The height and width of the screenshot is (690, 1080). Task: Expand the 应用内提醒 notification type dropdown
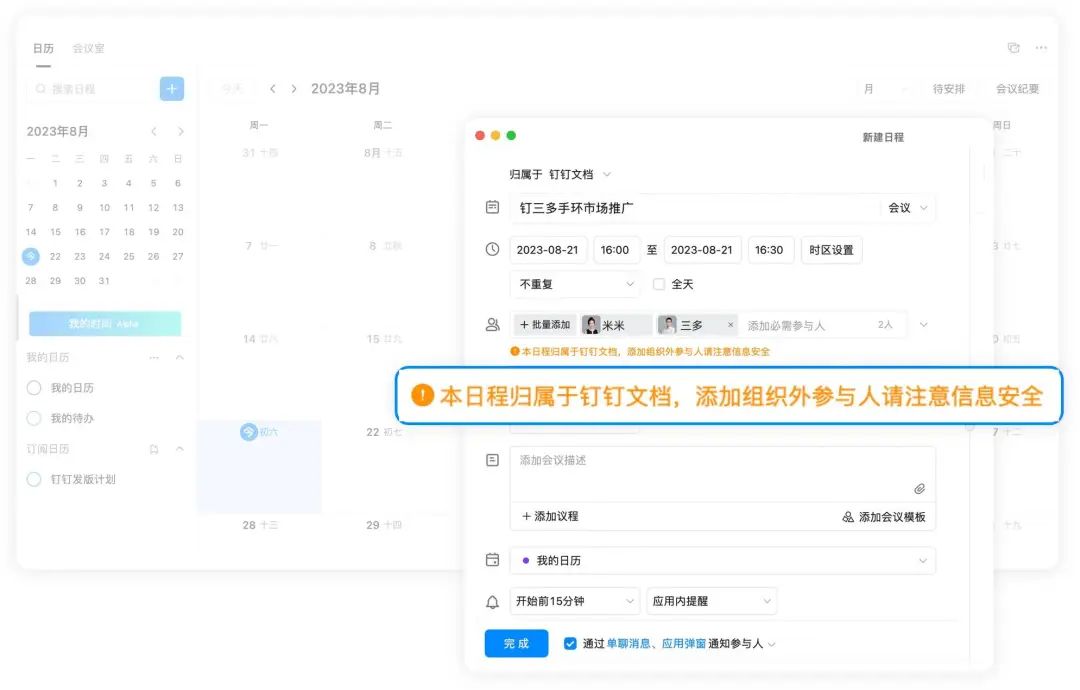[x=711, y=601]
